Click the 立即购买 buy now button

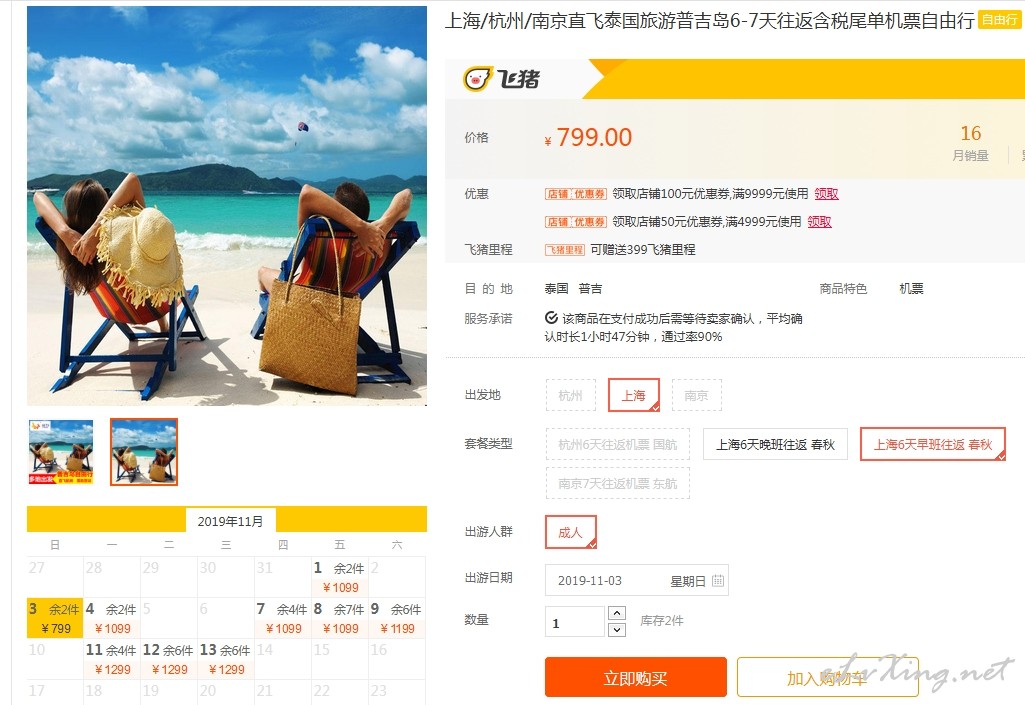pyautogui.click(x=635, y=678)
